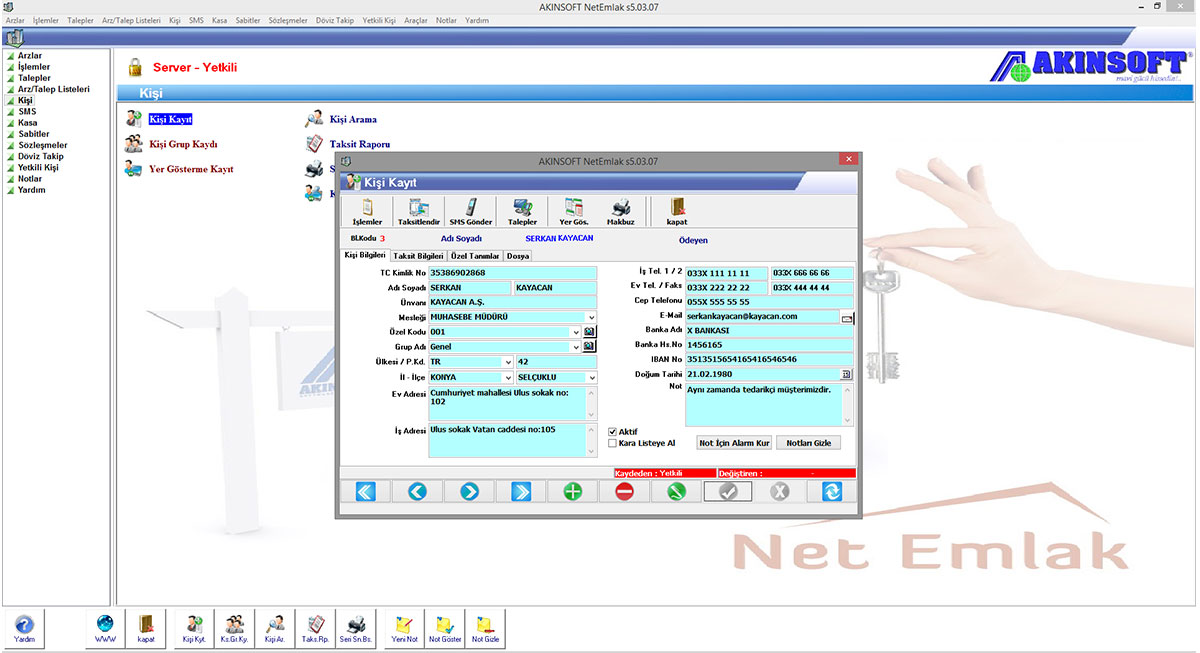Open the Mesleği dropdown
This screenshot has width=1200, height=653.
tap(592, 317)
